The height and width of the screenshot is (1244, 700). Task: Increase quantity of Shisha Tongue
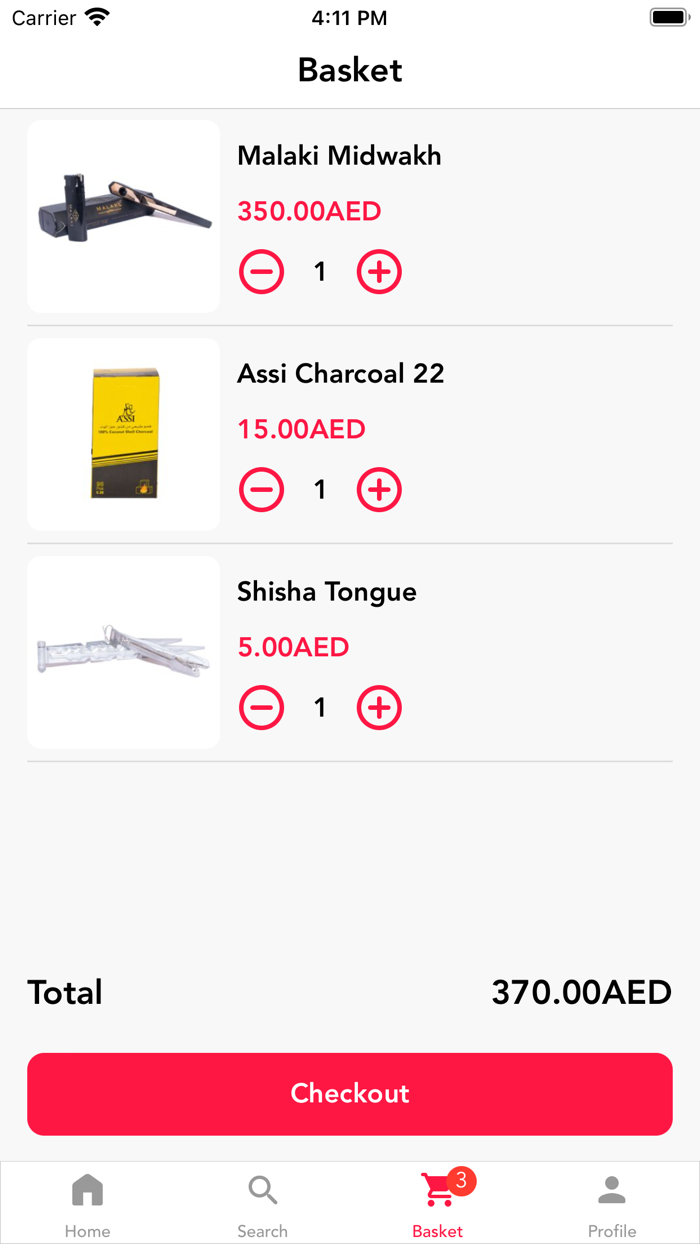point(378,707)
